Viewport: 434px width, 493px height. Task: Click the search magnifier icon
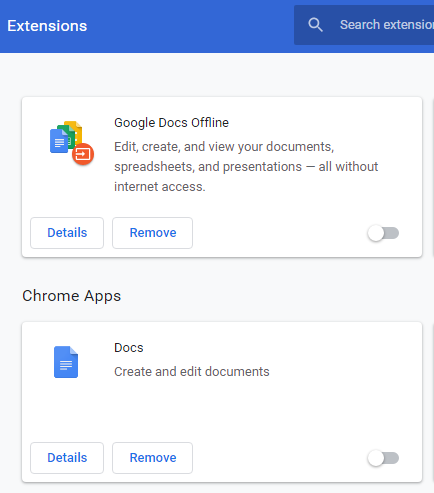[315, 25]
